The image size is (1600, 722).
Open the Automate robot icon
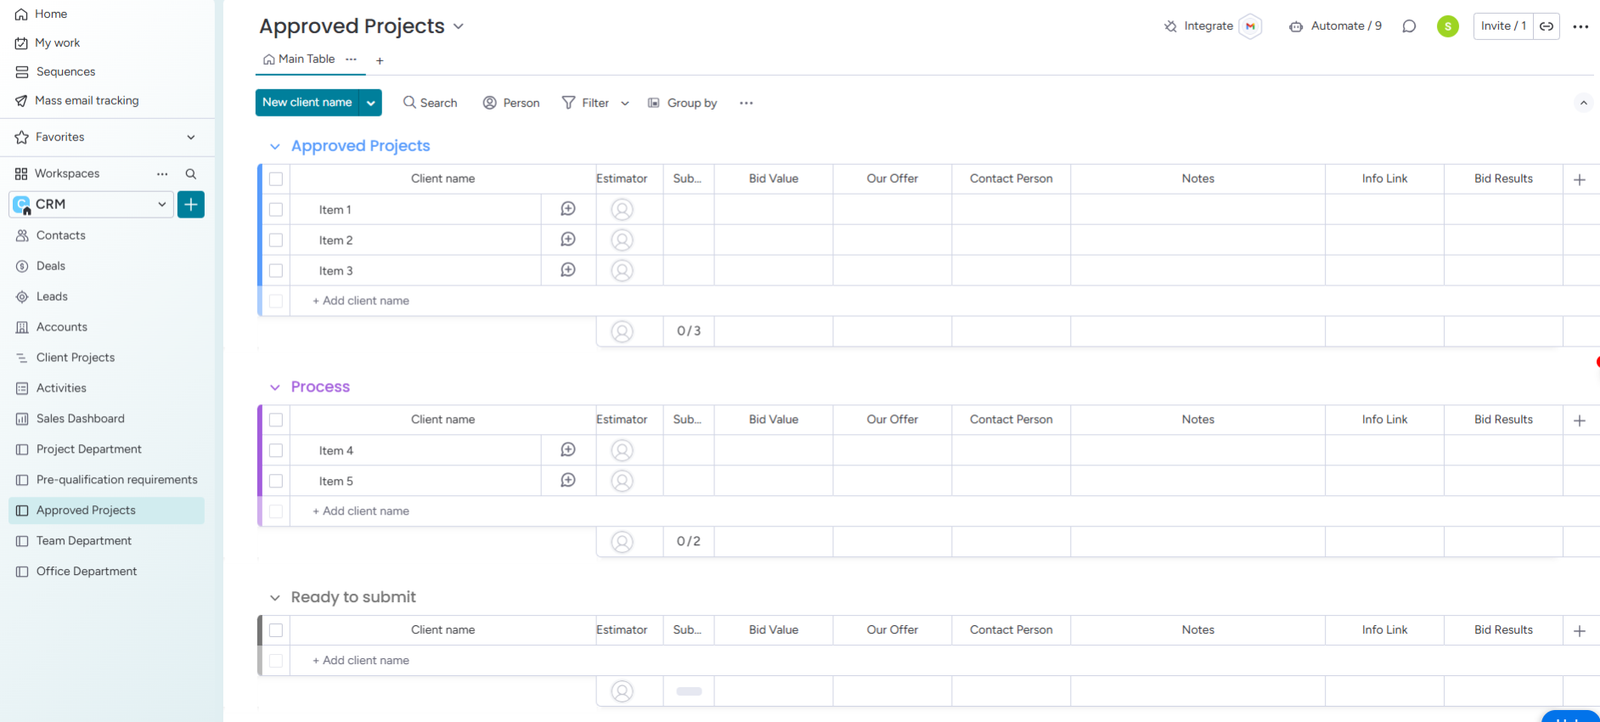point(1296,26)
